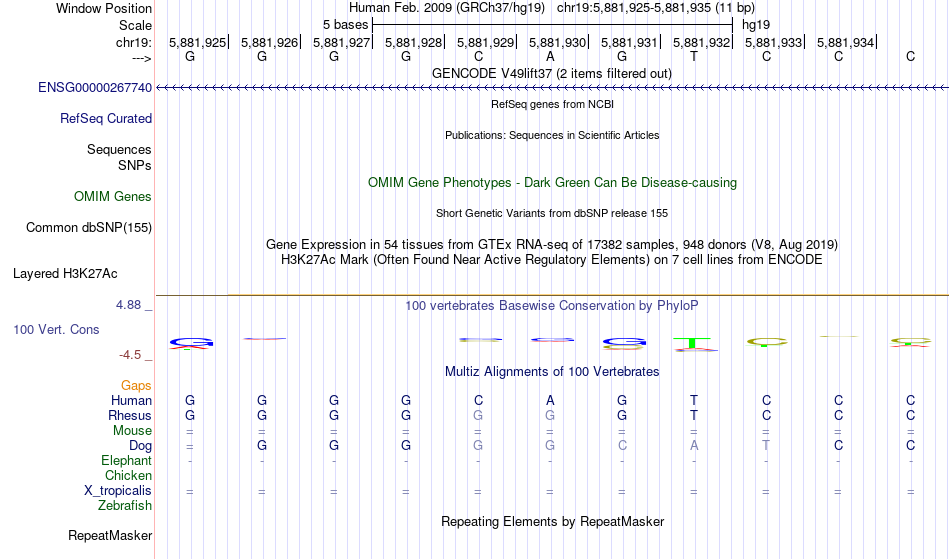This screenshot has width=950, height=559.
Task: Click the T base in the reference sequence row
Action: tap(694, 56)
